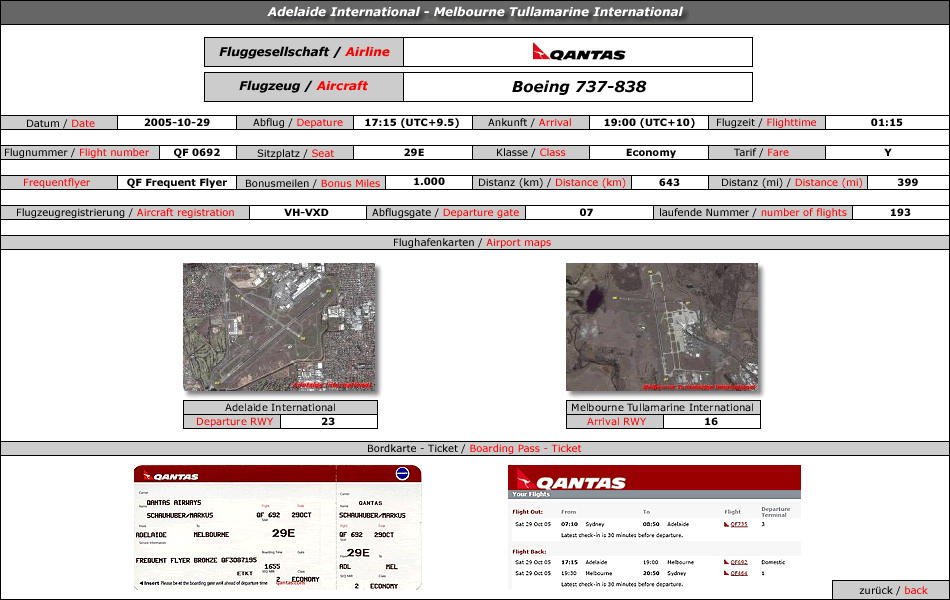Click the Abflugsgate / Departure gate label

445,213
